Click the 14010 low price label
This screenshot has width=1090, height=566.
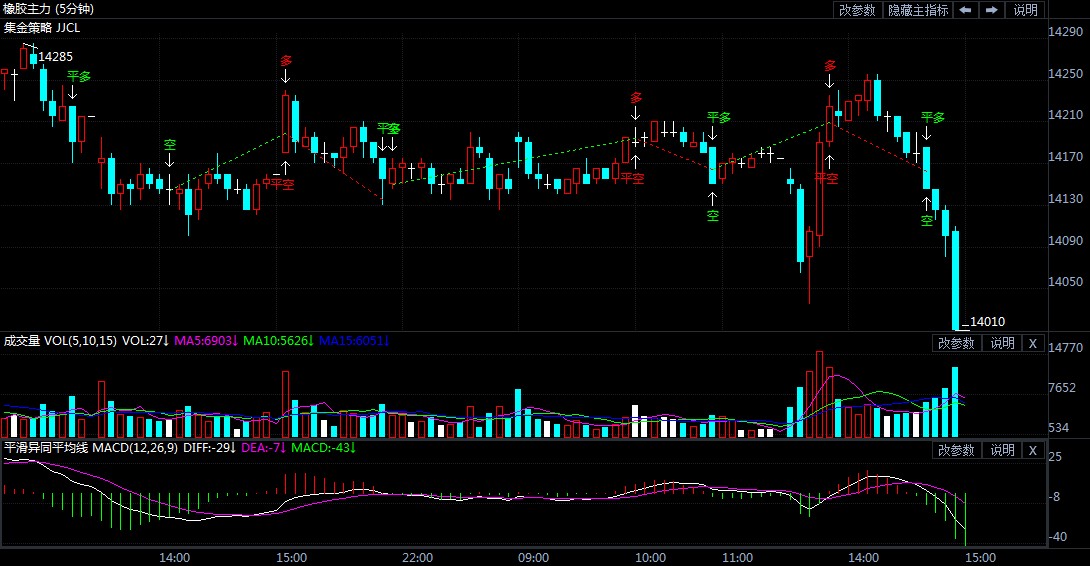tap(987, 321)
